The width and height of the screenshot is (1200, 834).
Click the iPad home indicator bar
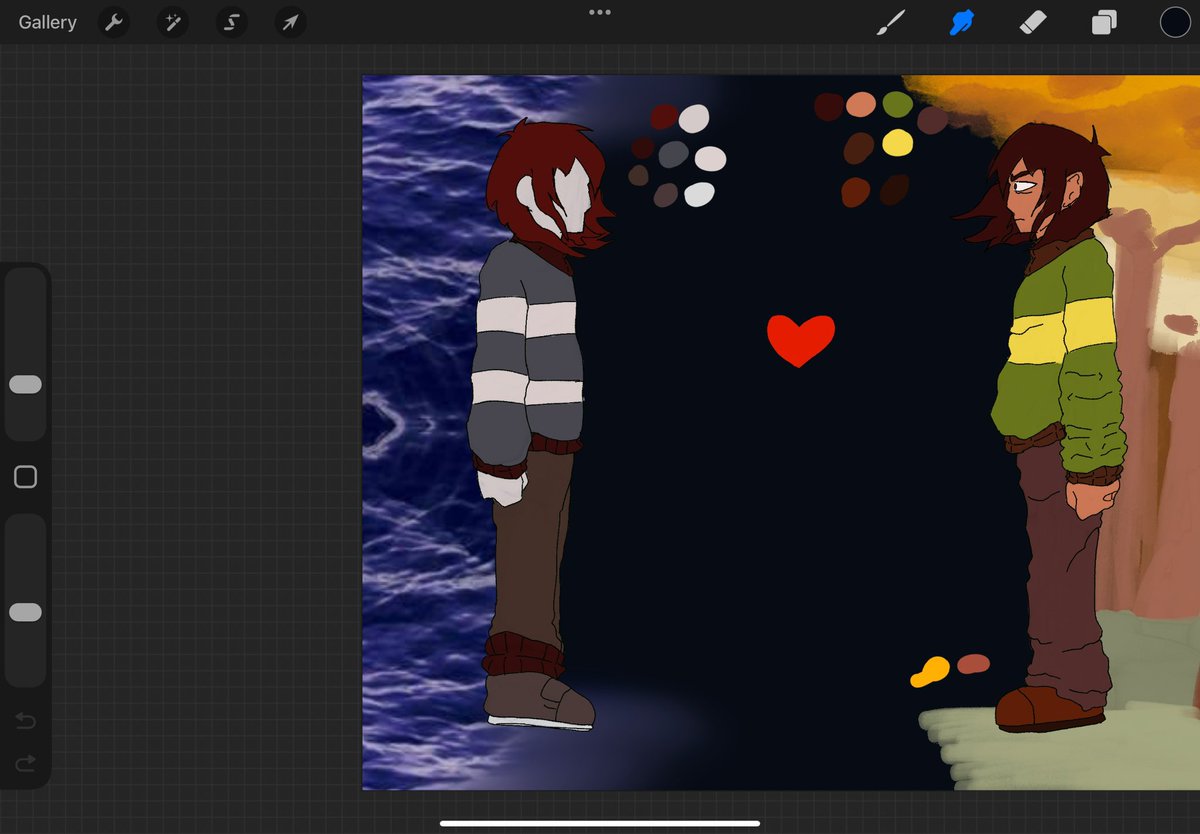coord(600,824)
